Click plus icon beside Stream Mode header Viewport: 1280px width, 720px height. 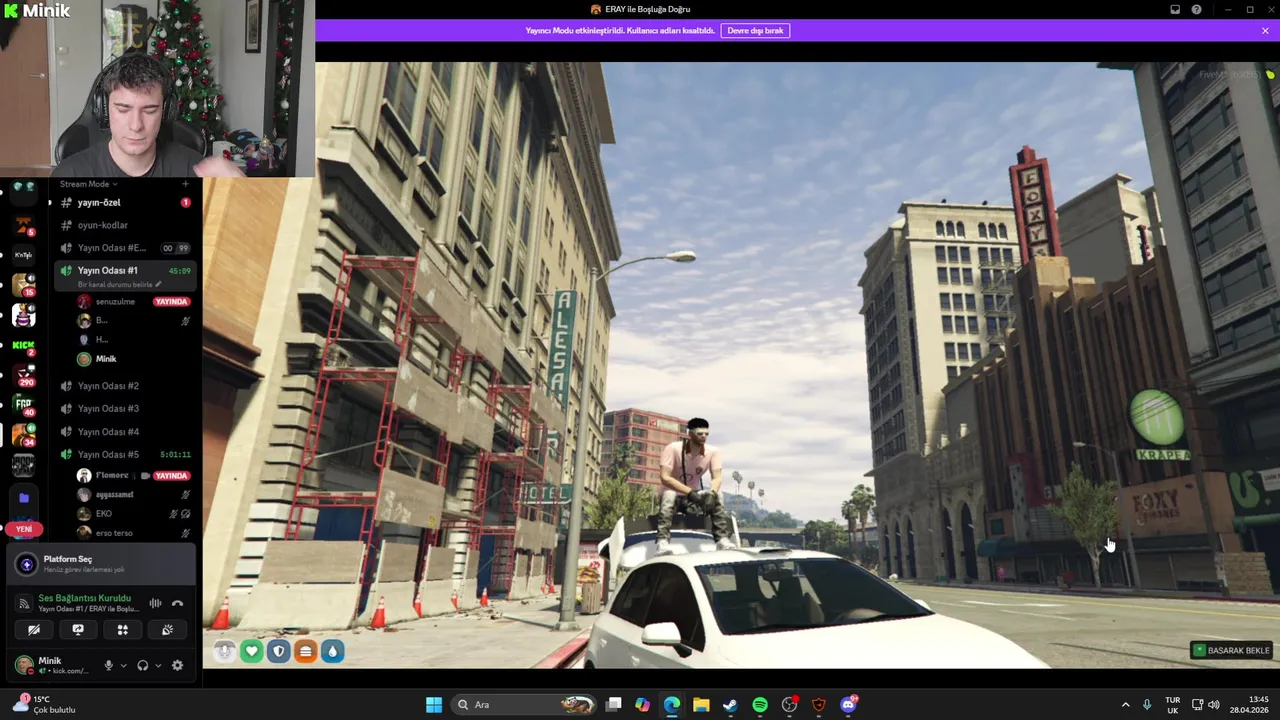click(x=185, y=184)
